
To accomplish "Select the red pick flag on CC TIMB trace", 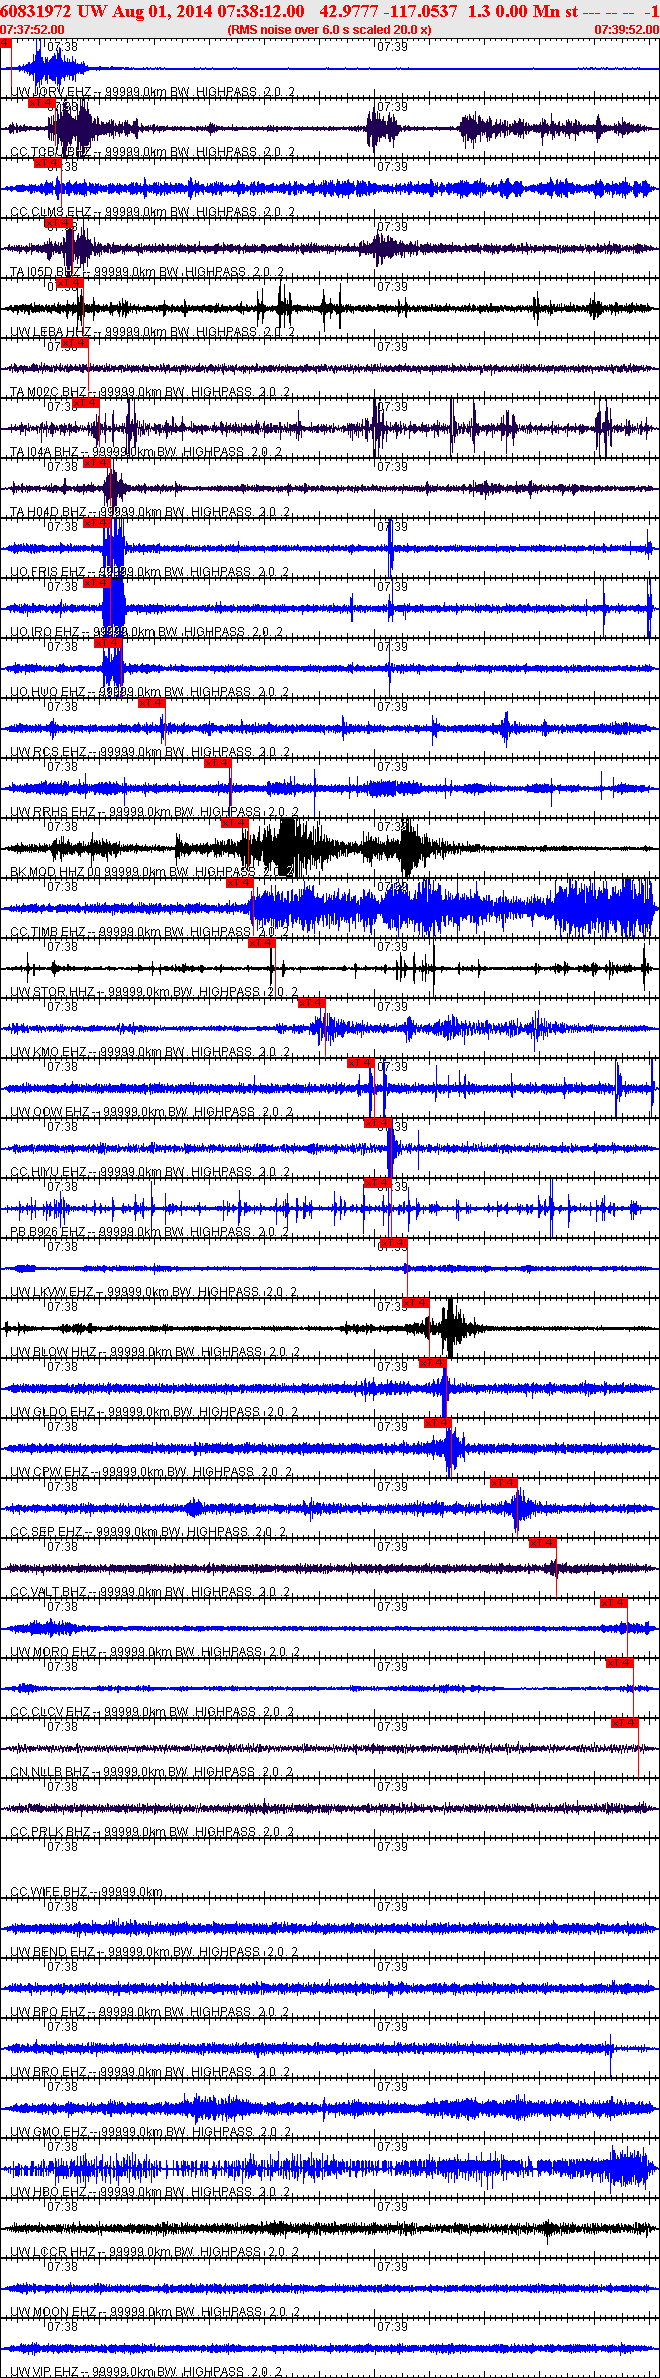I will pos(240,882).
